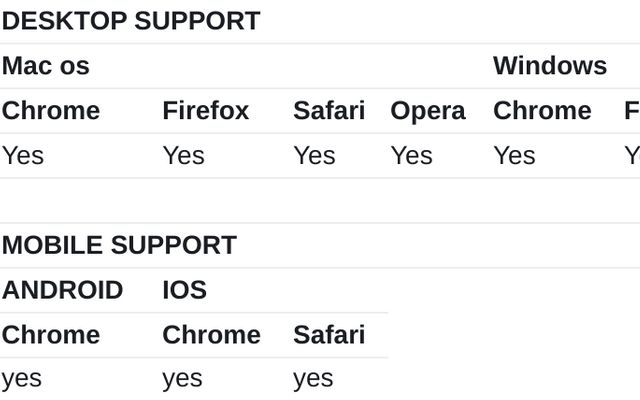This screenshot has width=640, height=400.
Task: Click the Safari header in the desktop table
Action: pyautogui.click(x=329, y=111)
